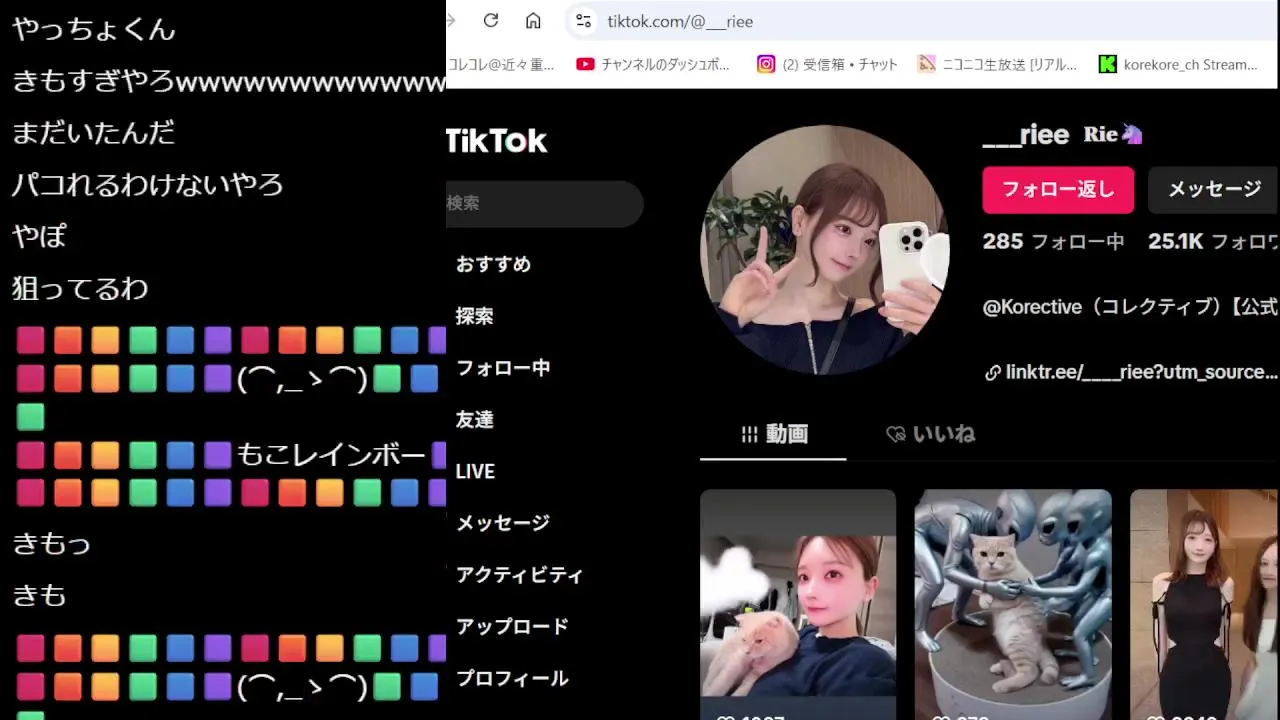Click chat comment パコれるわけないやろ
The width and height of the screenshot is (1280, 720).
click(x=148, y=185)
